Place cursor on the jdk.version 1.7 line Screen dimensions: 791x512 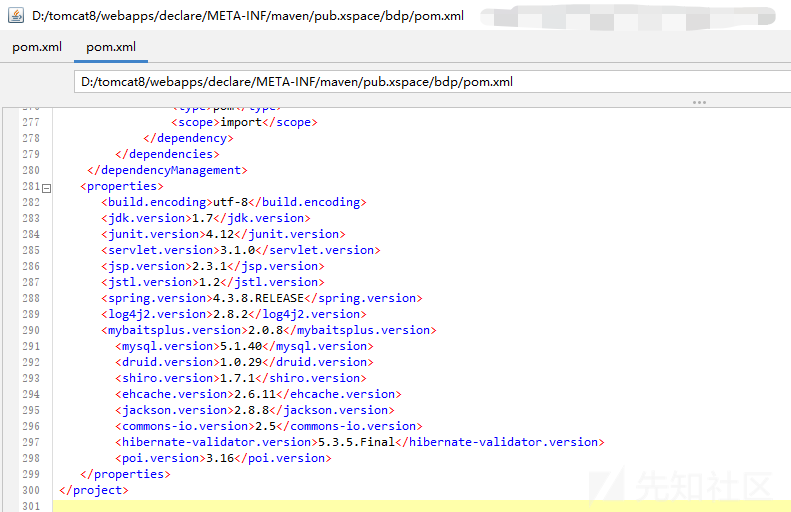(205, 218)
